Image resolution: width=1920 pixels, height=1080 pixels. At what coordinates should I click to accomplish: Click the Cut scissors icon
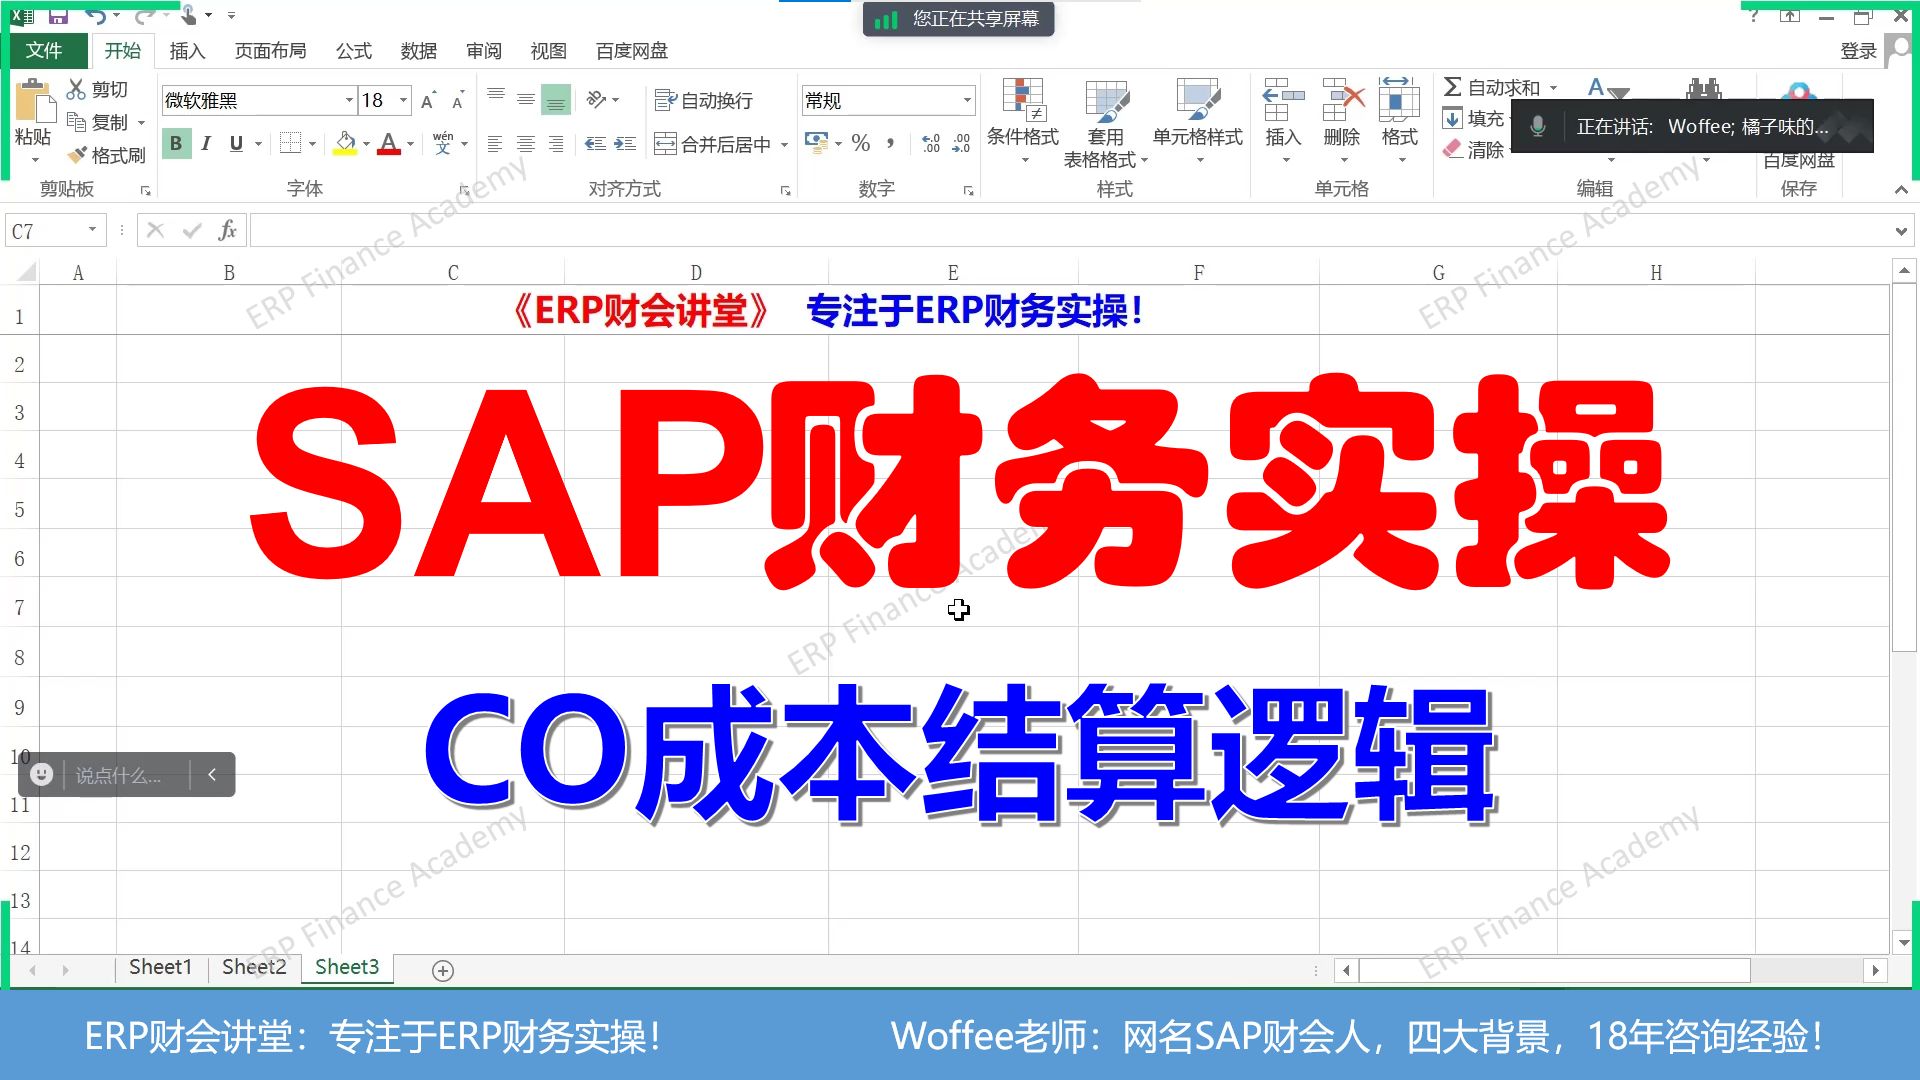(76, 89)
